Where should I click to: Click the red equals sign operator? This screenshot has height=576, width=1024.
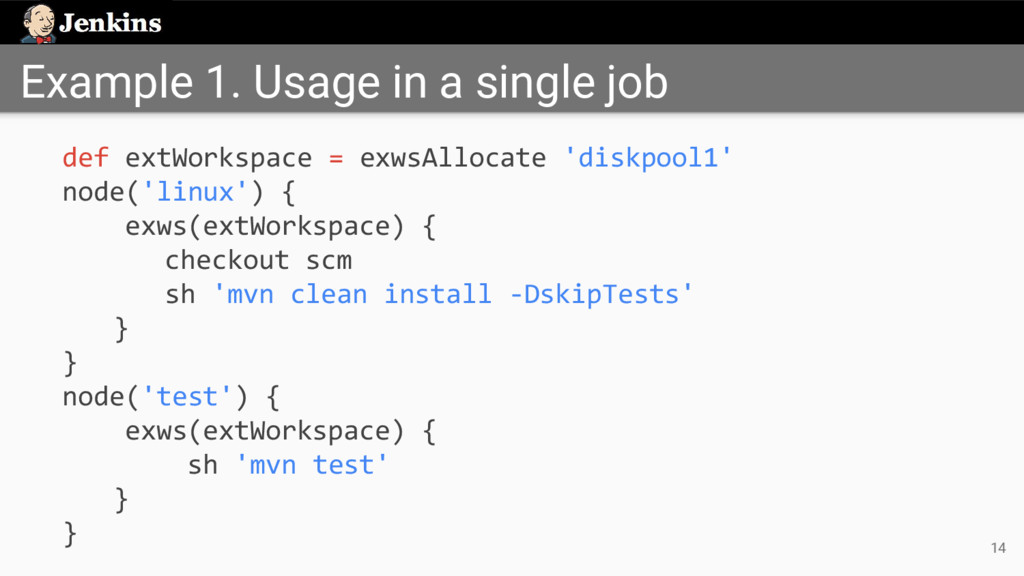tap(336, 158)
